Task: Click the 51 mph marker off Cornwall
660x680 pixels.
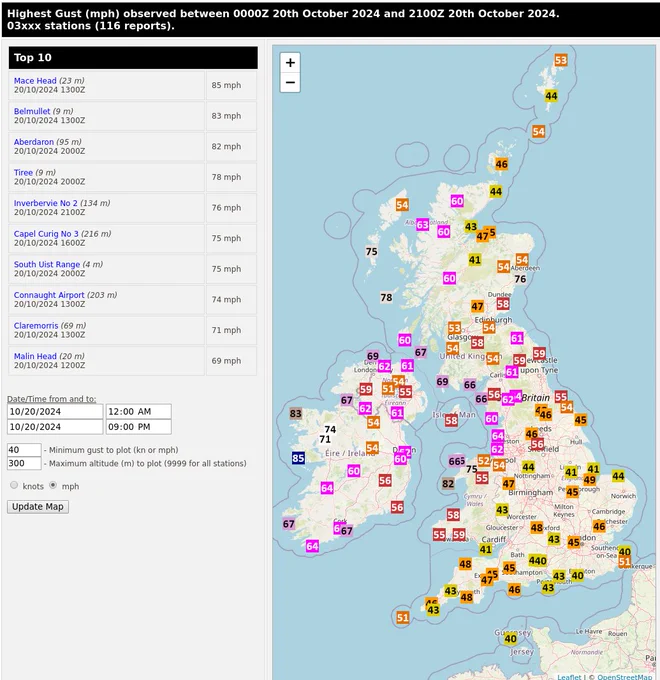Action: [x=402, y=618]
